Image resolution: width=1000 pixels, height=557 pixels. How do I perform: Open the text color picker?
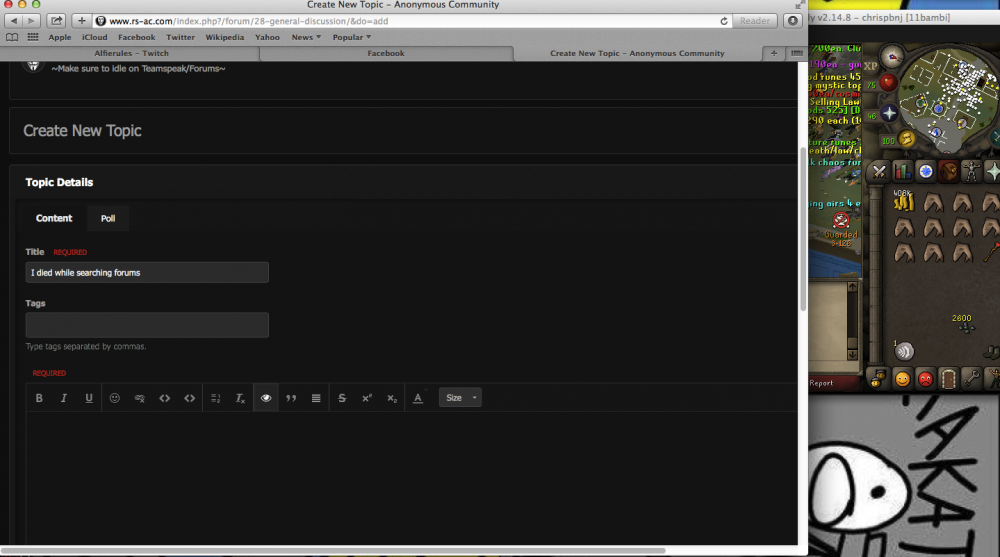[418, 398]
